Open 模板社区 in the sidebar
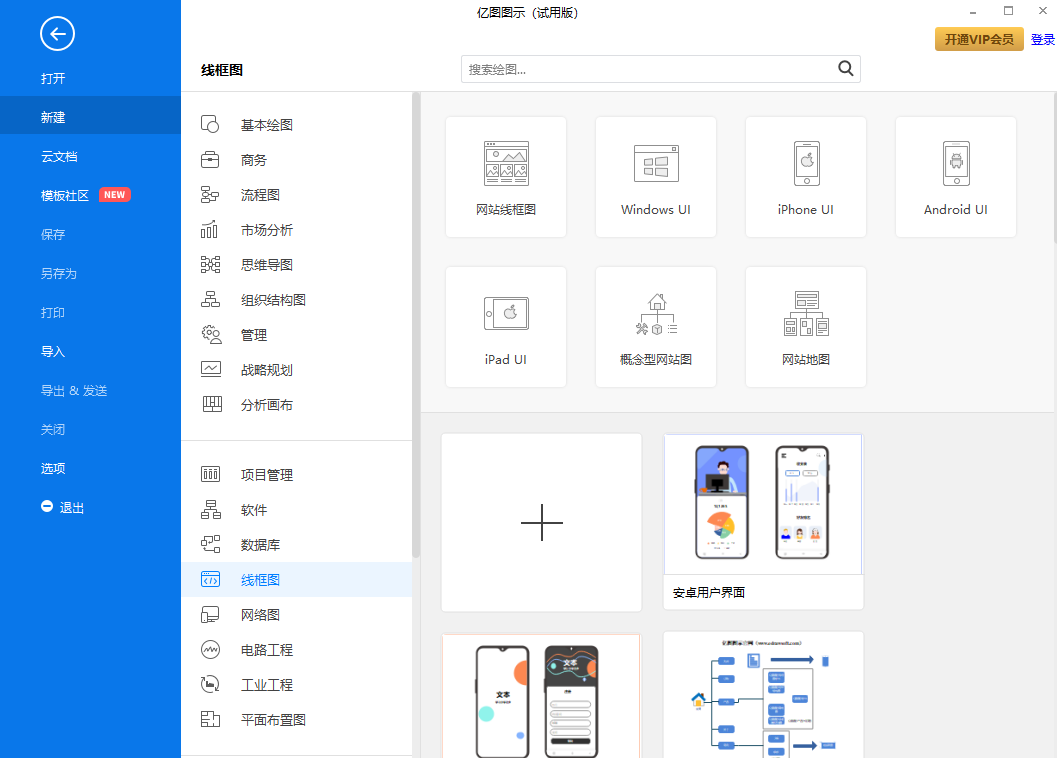Screen dimensions: 1057x758 65,196
